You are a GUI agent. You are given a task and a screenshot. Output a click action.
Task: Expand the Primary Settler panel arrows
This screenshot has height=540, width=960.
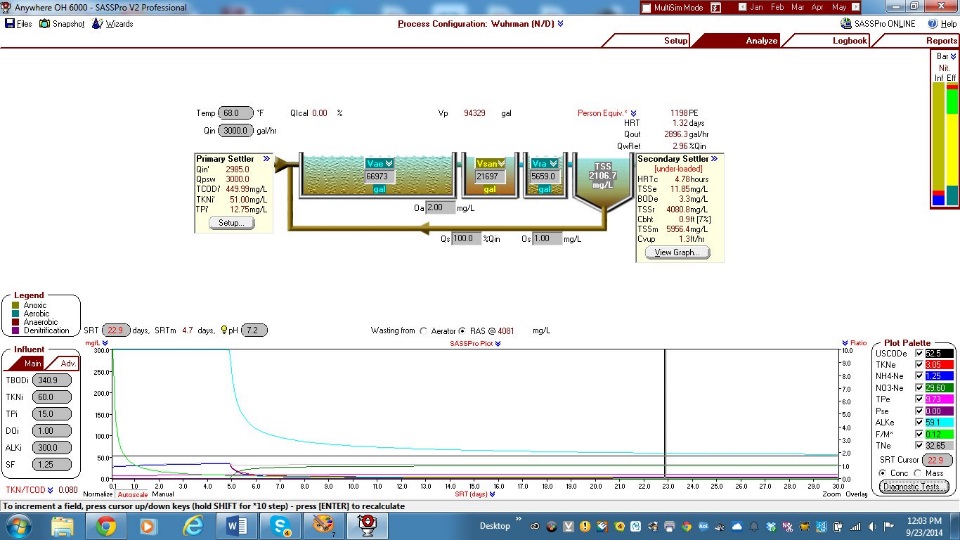266,158
